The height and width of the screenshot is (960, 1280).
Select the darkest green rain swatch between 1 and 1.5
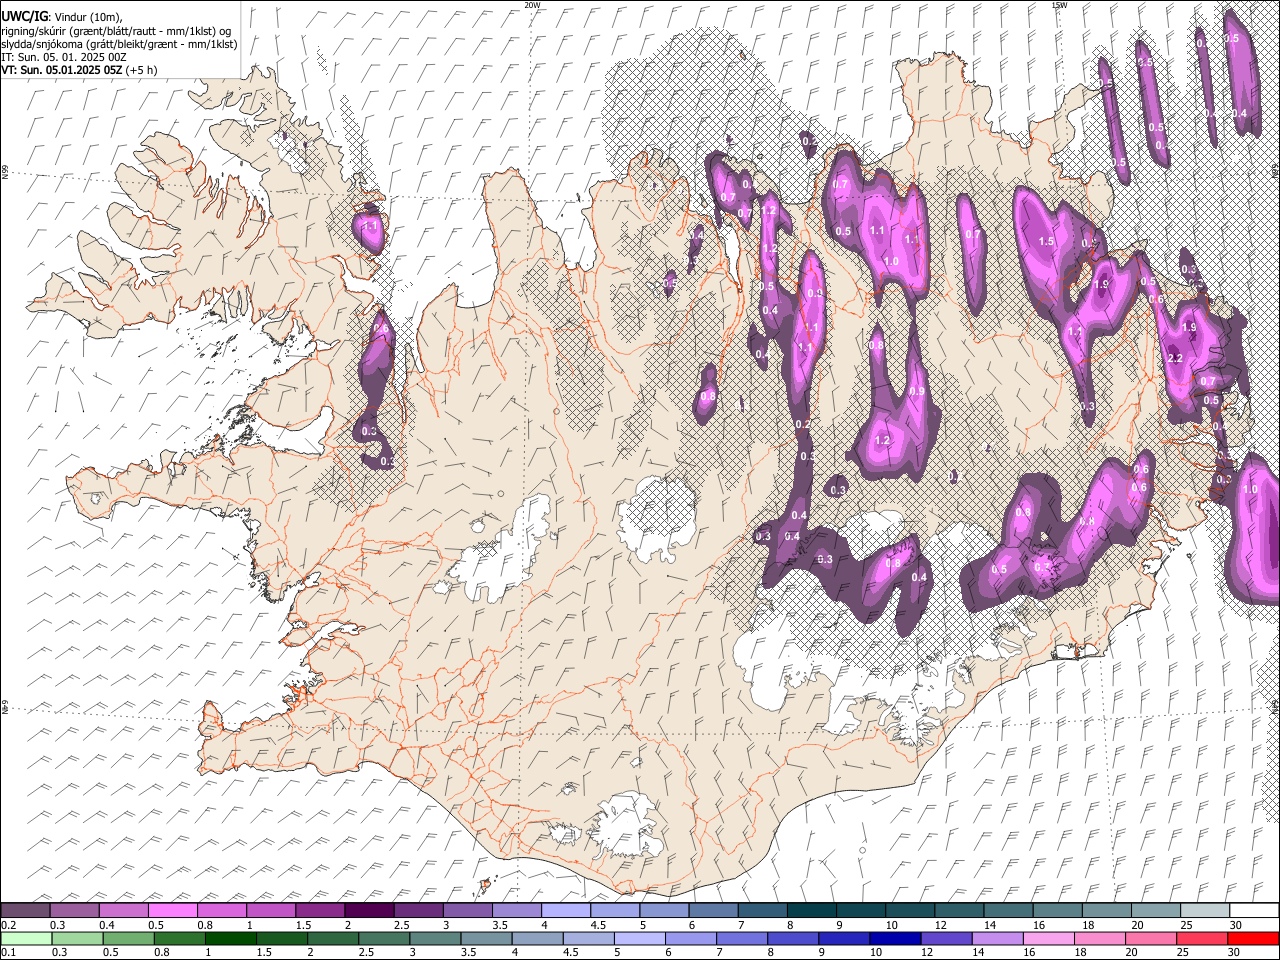click(232, 938)
